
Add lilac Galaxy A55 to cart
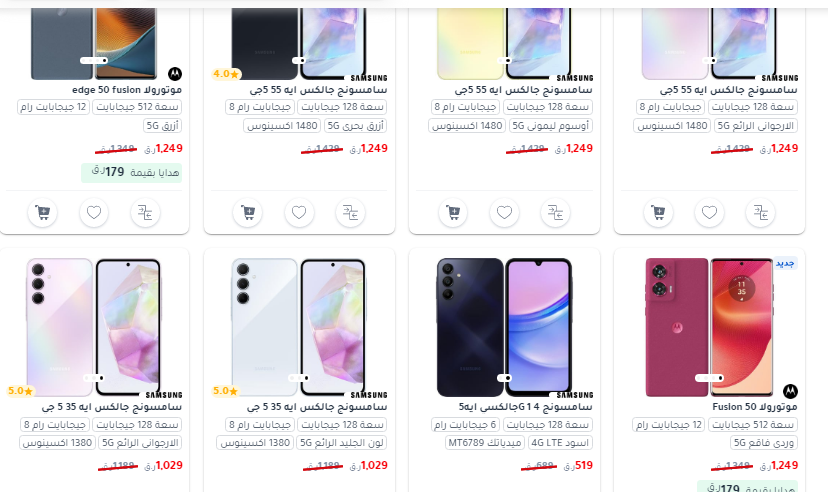pyautogui.click(x=658, y=213)
